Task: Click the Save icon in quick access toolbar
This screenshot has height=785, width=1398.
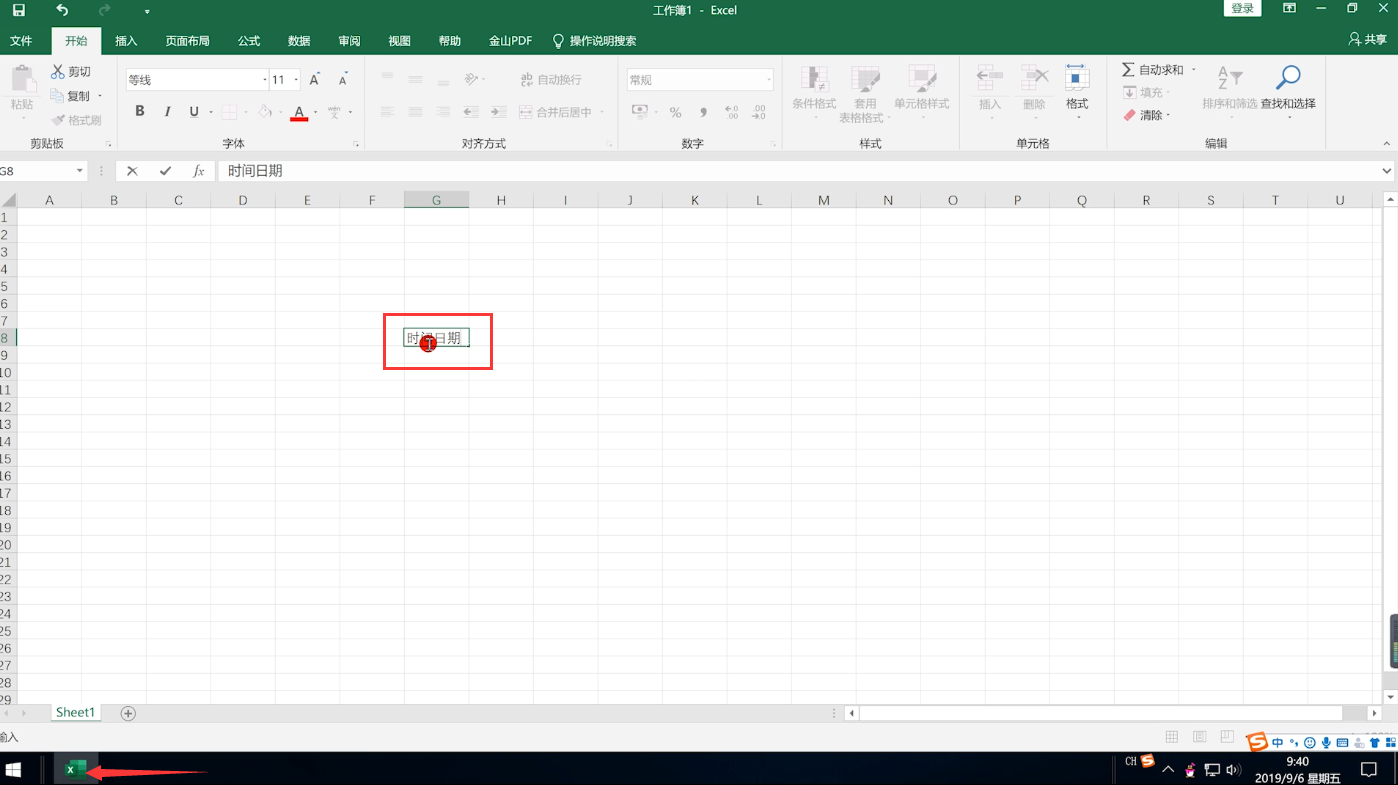Action: point(18,10)
